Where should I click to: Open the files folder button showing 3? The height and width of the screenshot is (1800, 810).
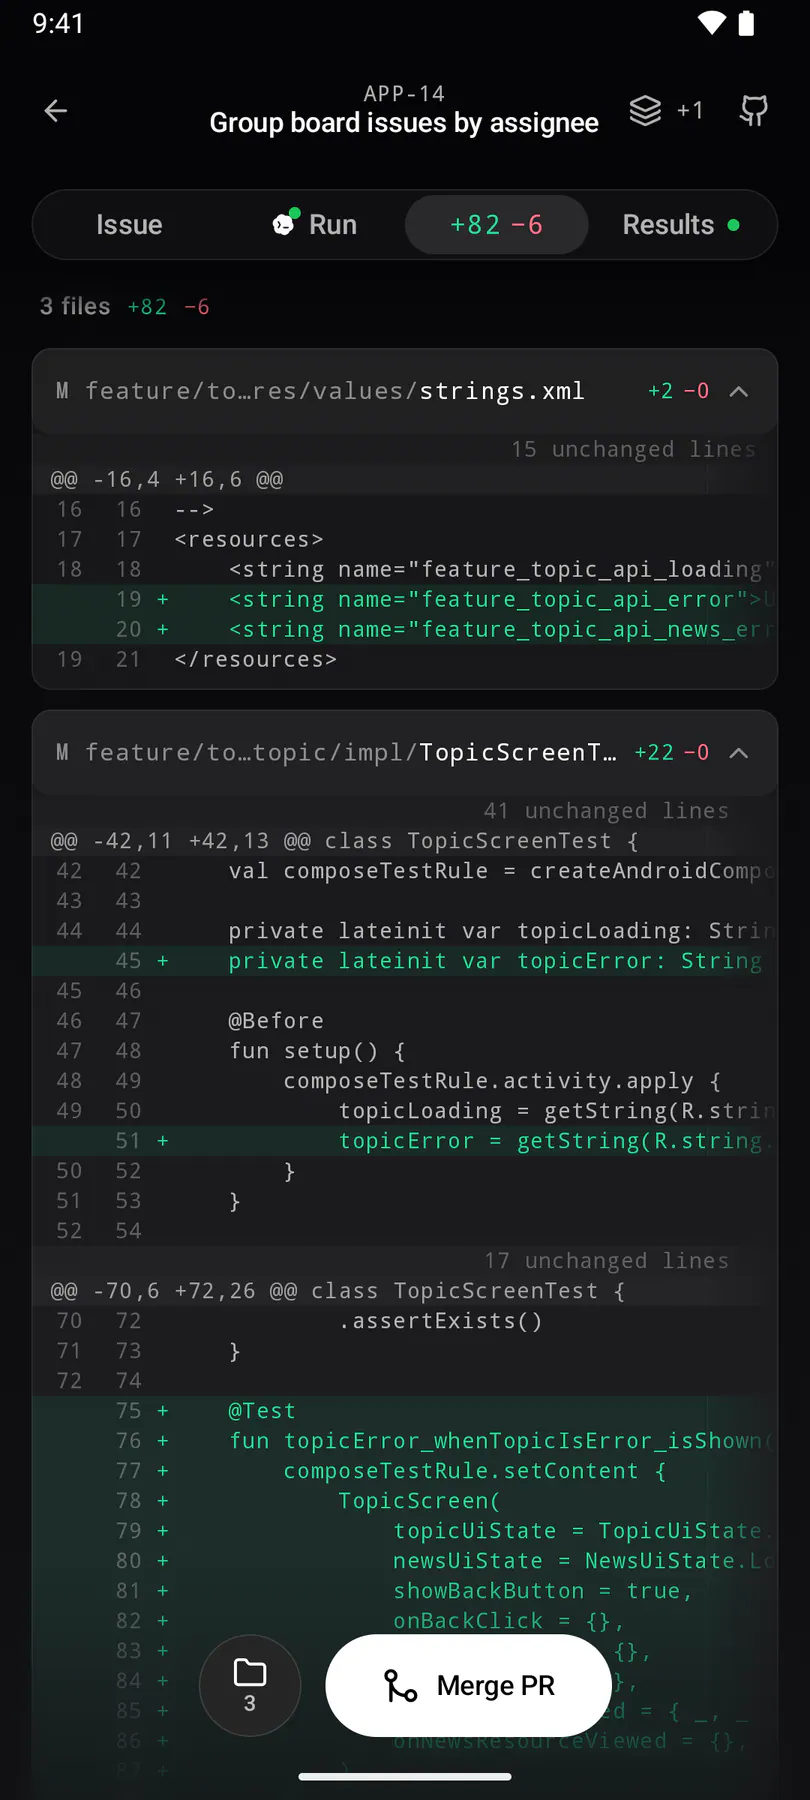pos(250,1686)
